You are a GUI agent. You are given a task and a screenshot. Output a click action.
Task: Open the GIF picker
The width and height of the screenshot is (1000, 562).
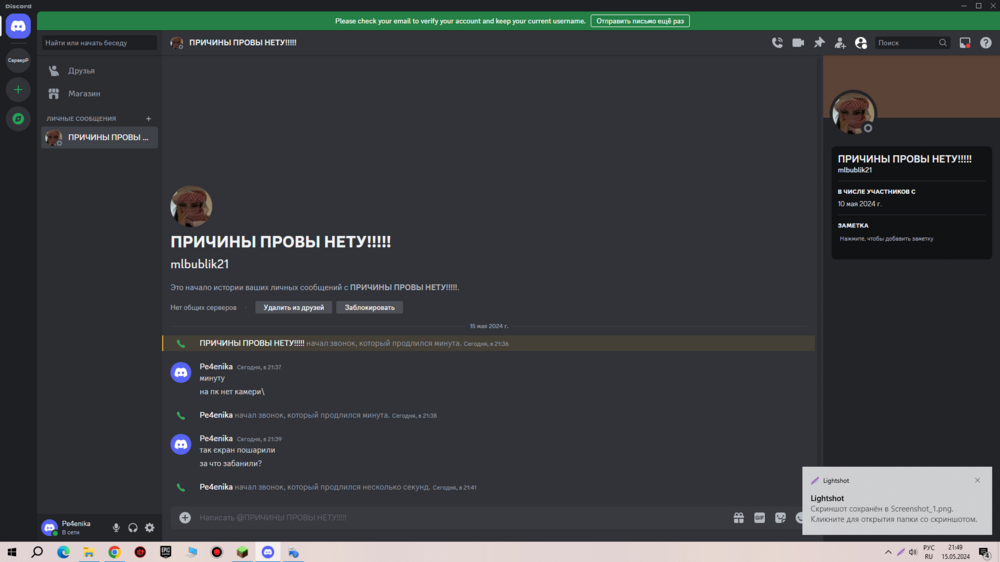point(760,517)
